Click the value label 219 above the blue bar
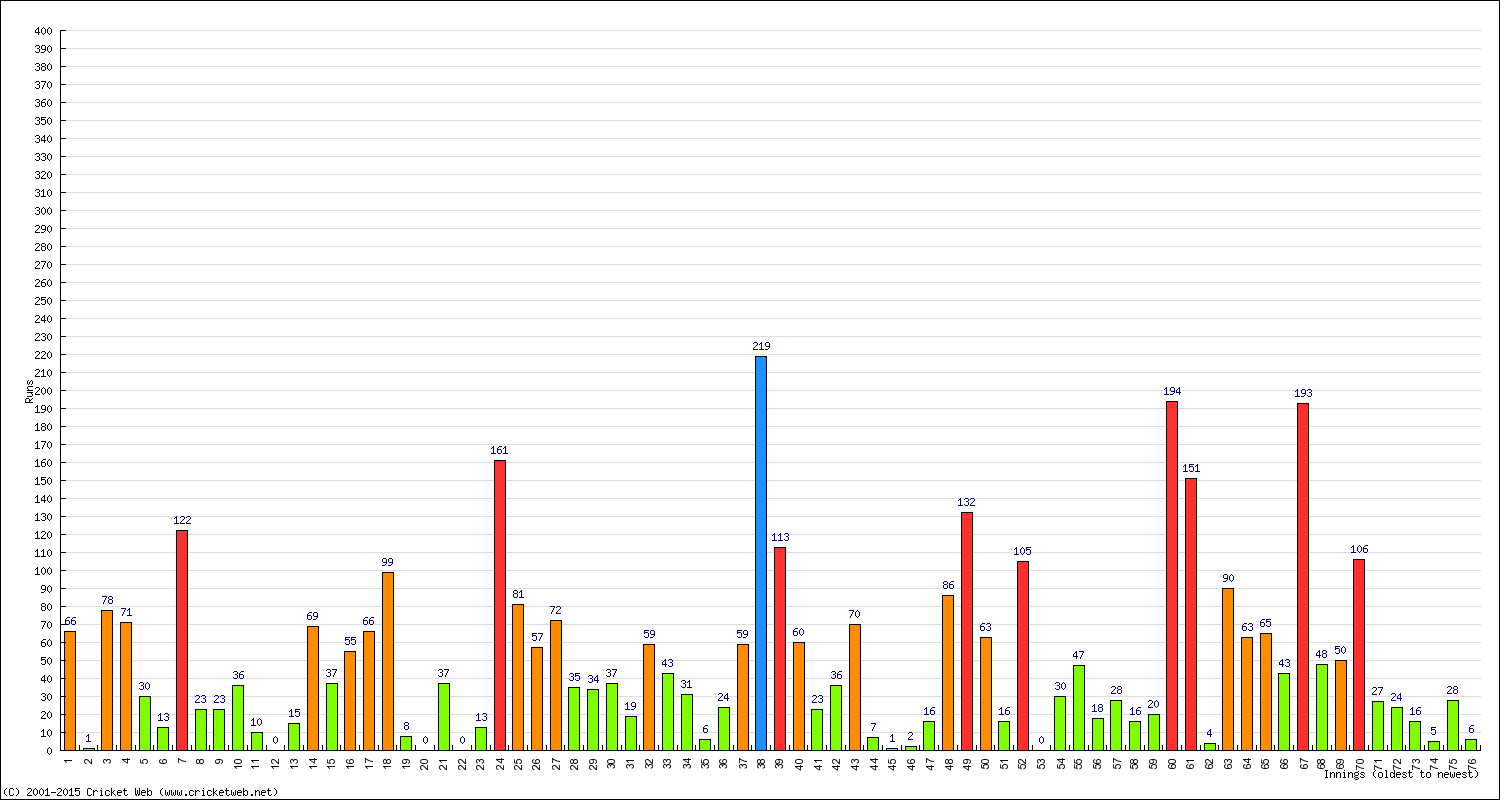This screenshot has height=800, width=1500. [x=762, y=346]
